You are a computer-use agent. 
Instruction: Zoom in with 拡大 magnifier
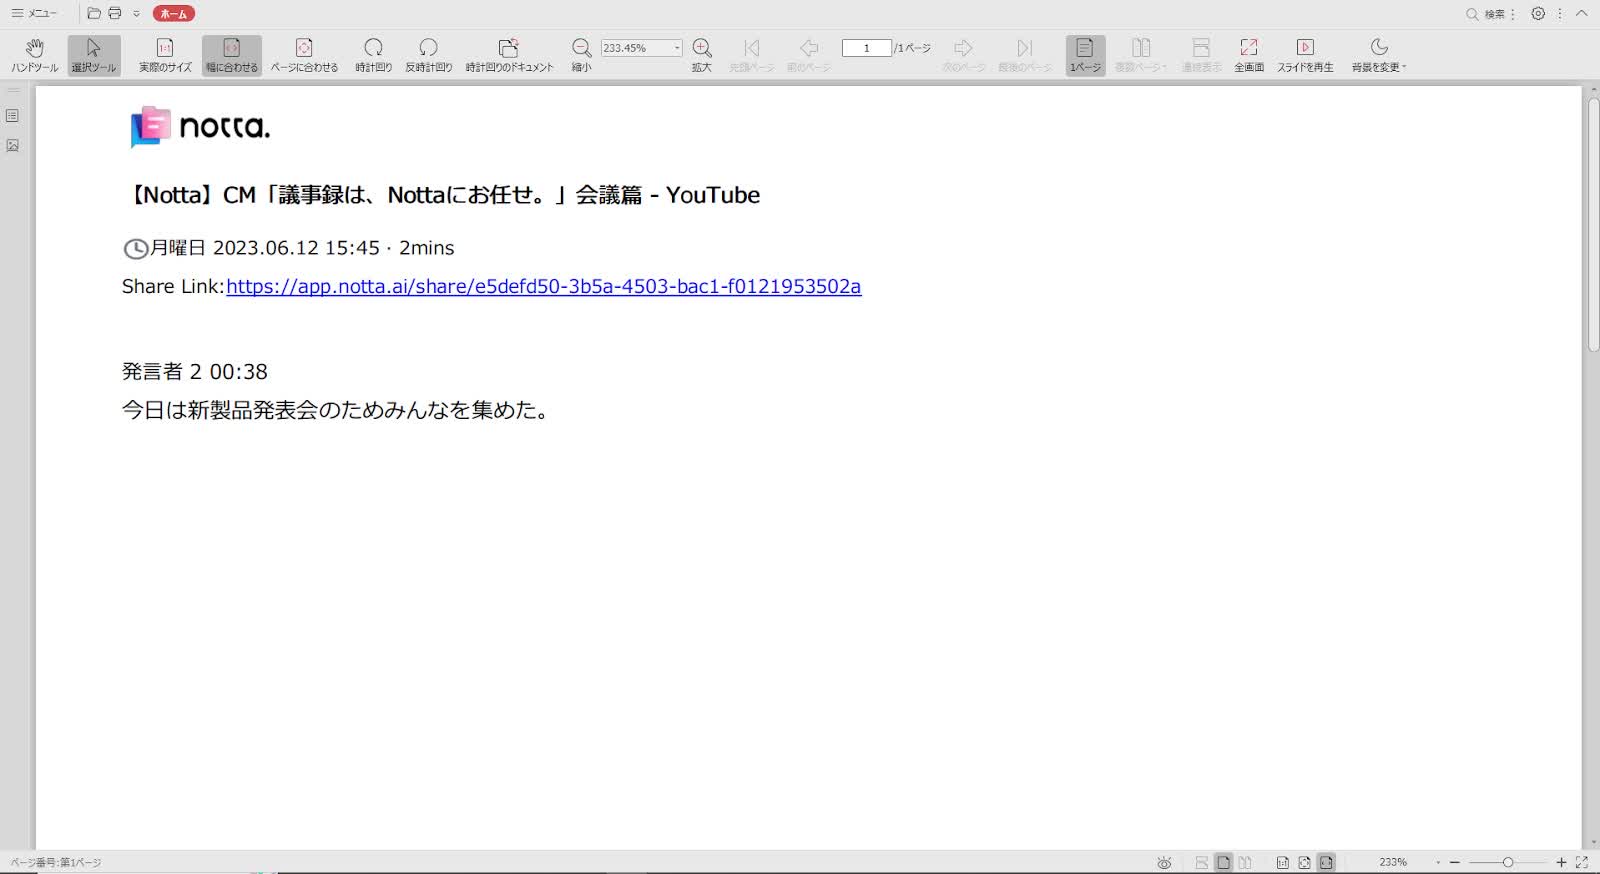tap(702, 56)
